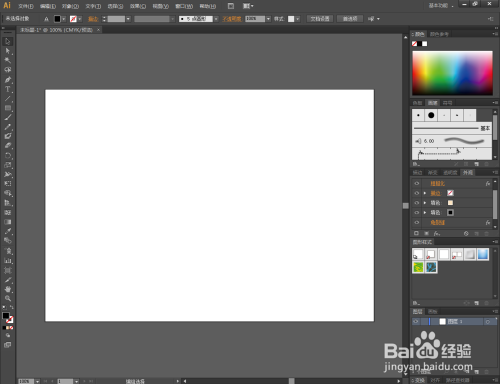The height and width of the screenshot is (384, 500).
Task: Select the Eyedropper tool
Action: (8, 231)
